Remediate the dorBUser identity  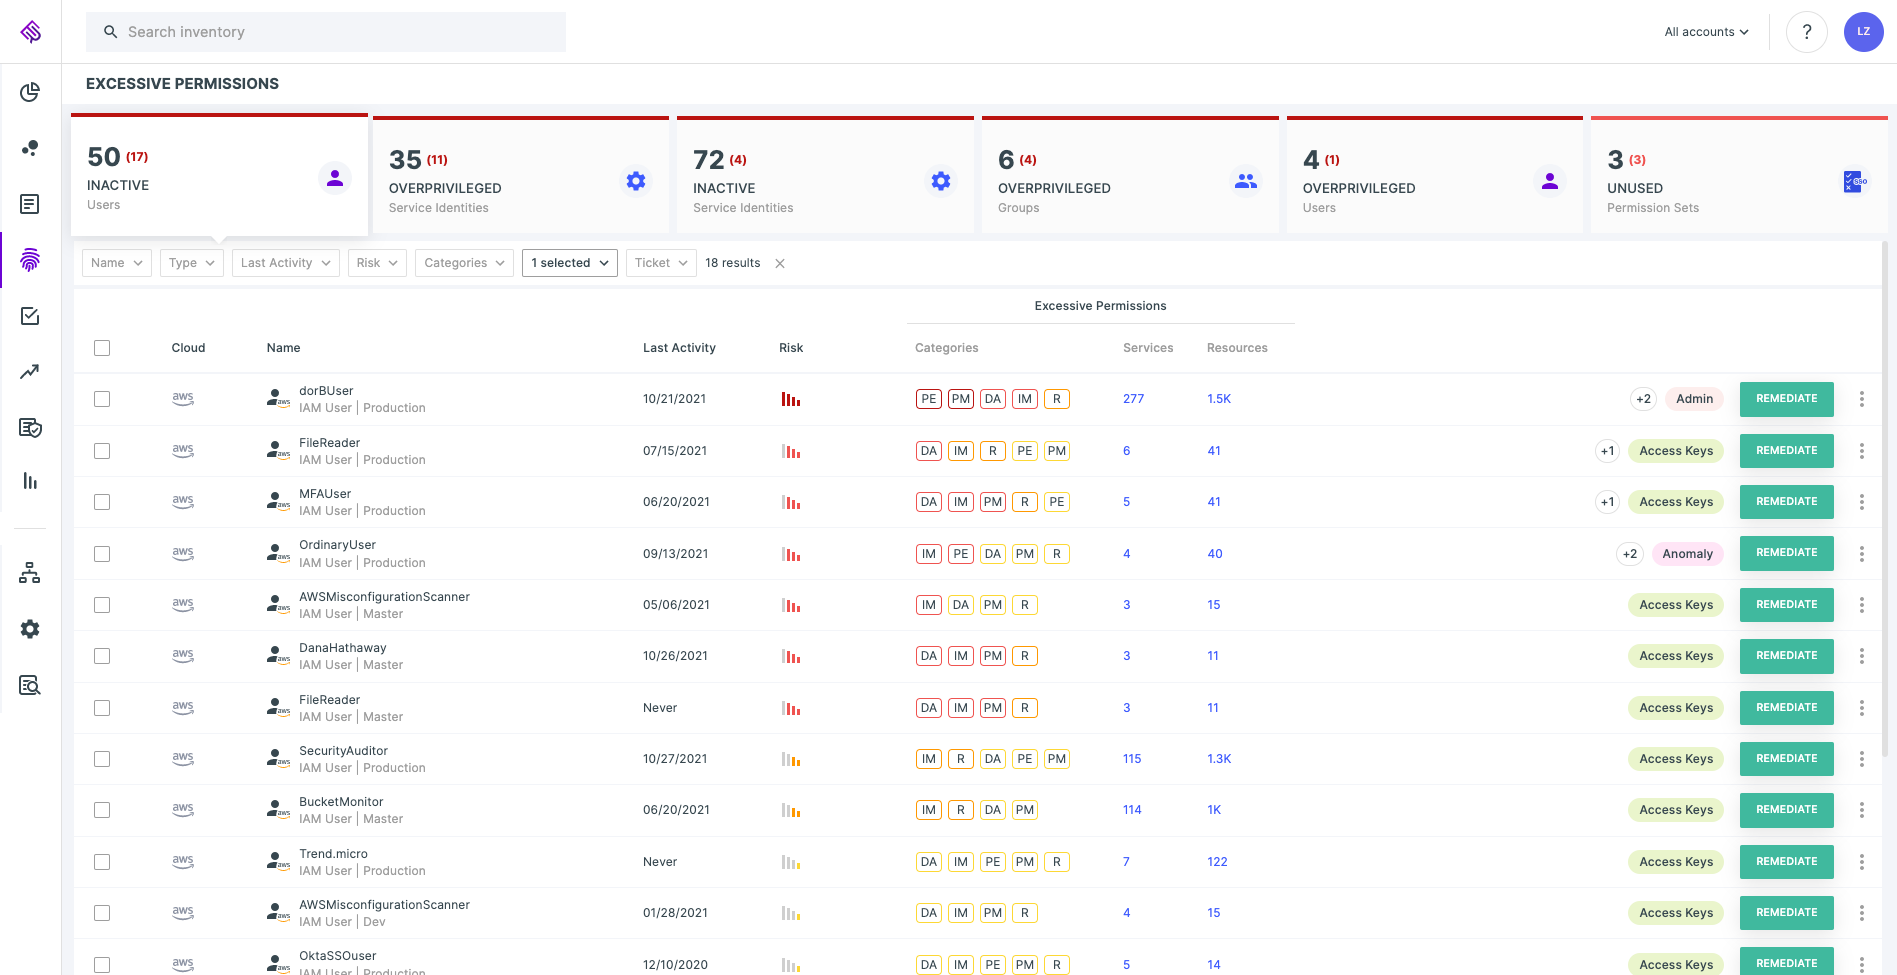click(x=1787, y=399)
